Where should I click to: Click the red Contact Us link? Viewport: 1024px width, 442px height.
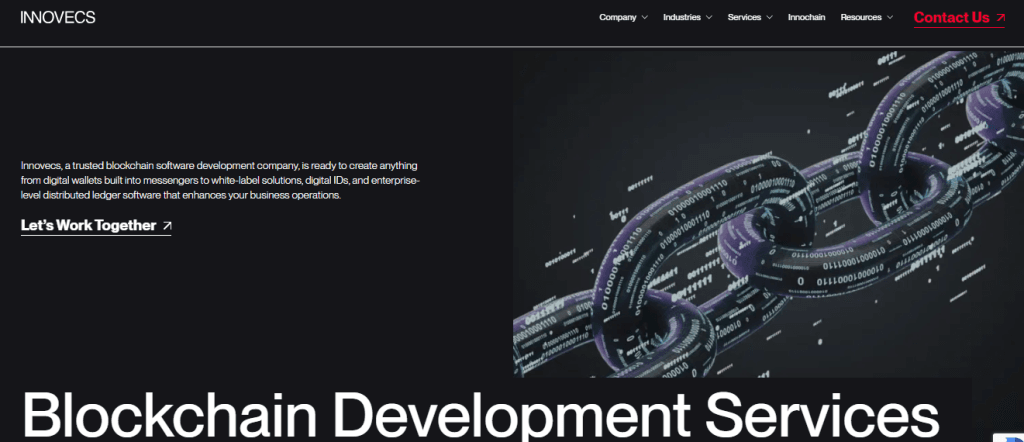(x=951, y=18)
